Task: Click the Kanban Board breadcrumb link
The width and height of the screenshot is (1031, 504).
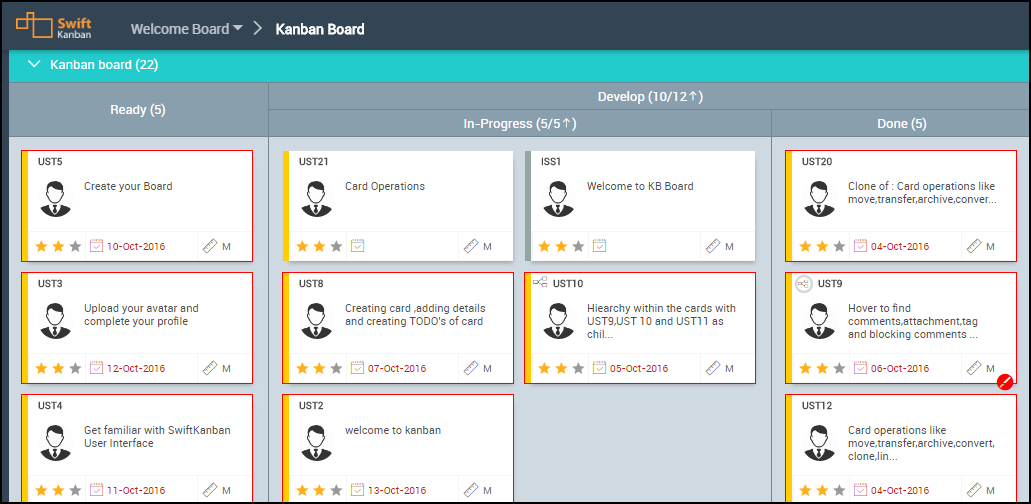Action: click(320, 29)
